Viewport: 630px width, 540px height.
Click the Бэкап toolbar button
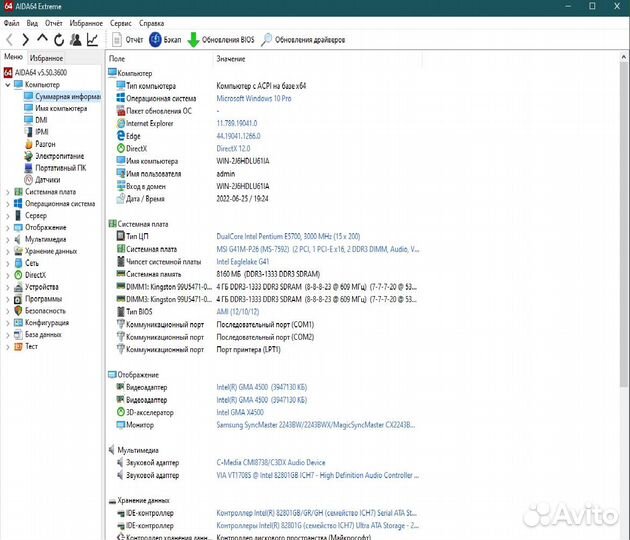click(165, 40)
